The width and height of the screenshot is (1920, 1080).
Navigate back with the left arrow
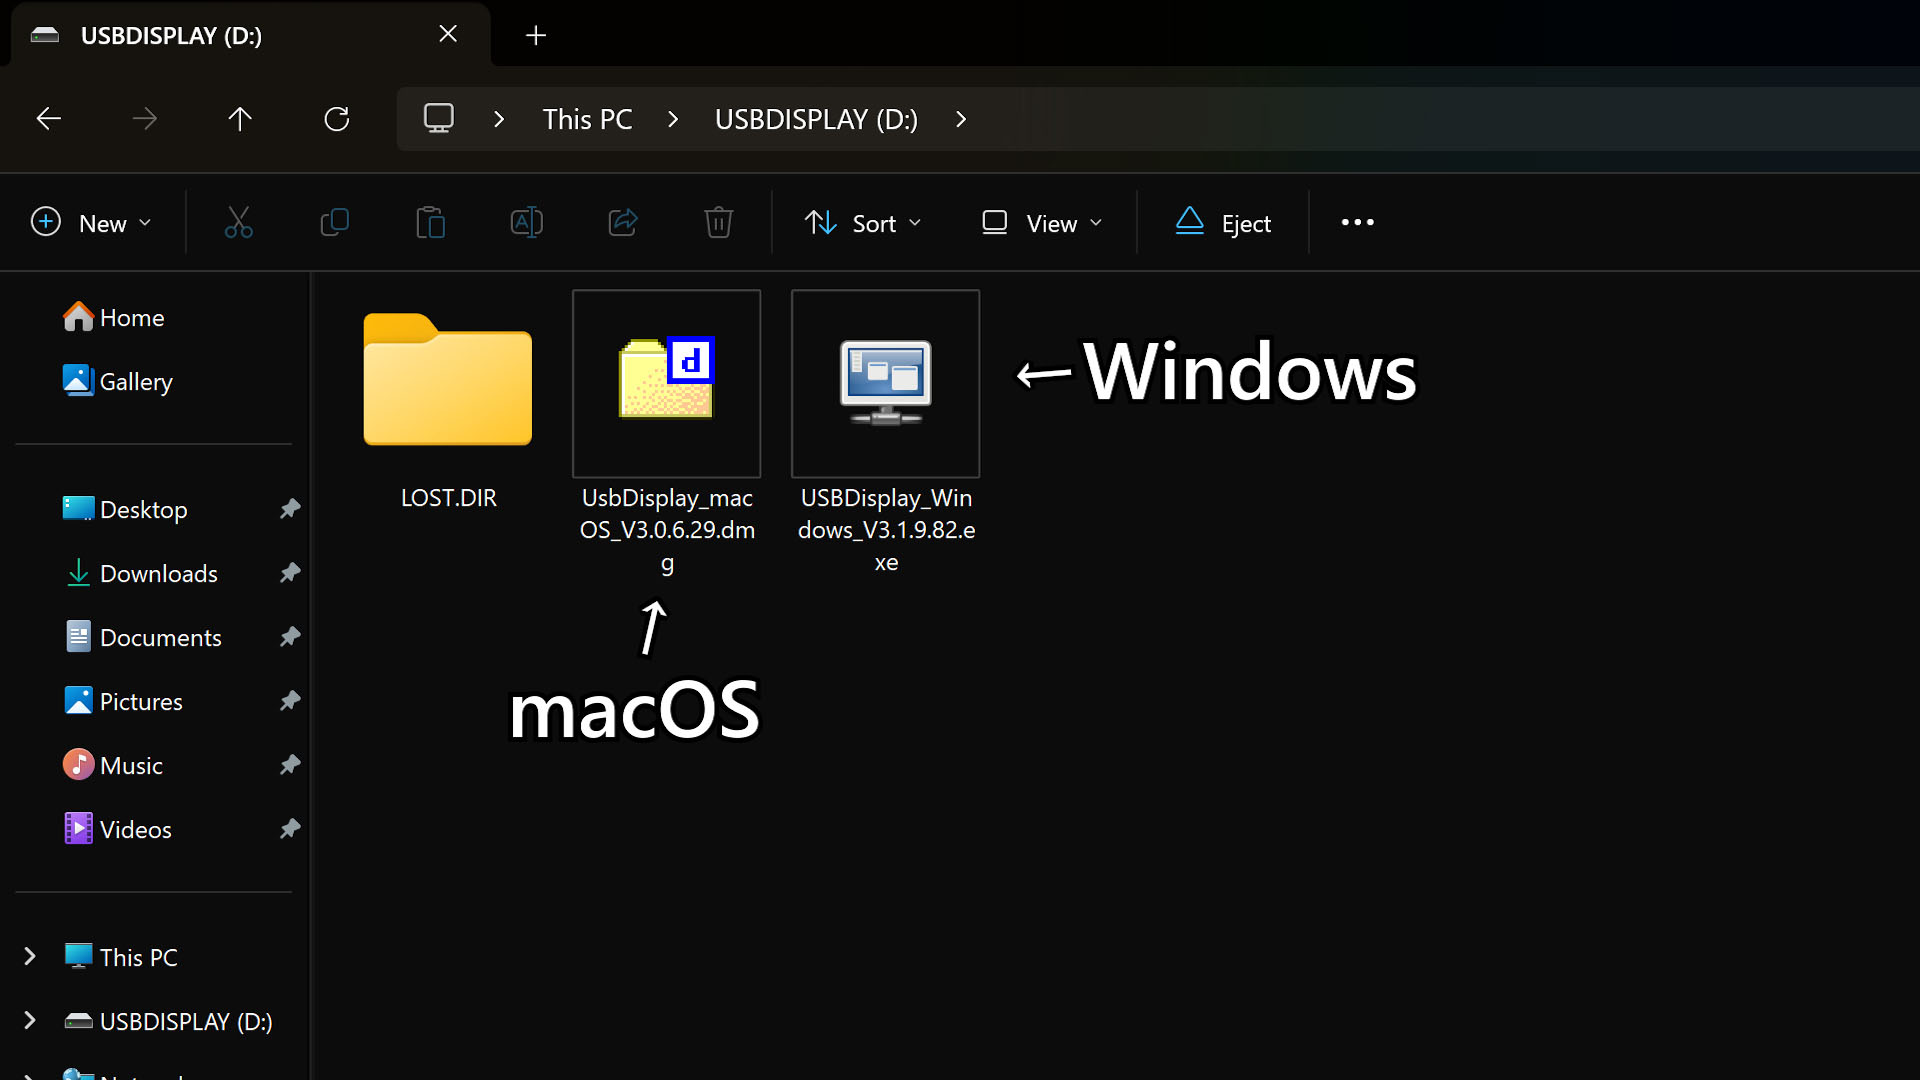[x=49, y=119]
